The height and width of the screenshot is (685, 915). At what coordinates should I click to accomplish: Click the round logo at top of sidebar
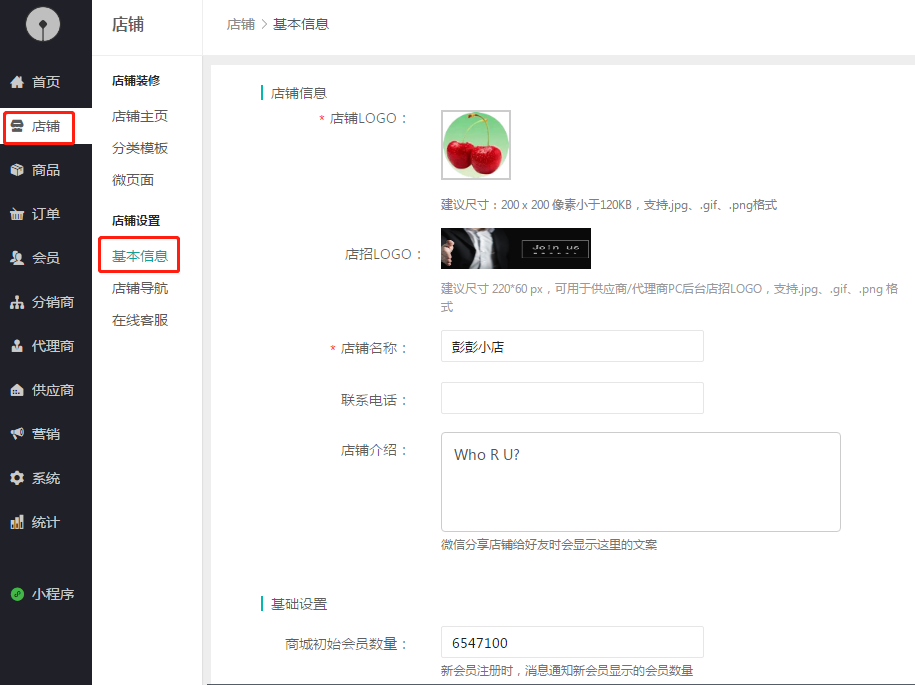click(x=44, y=25)
